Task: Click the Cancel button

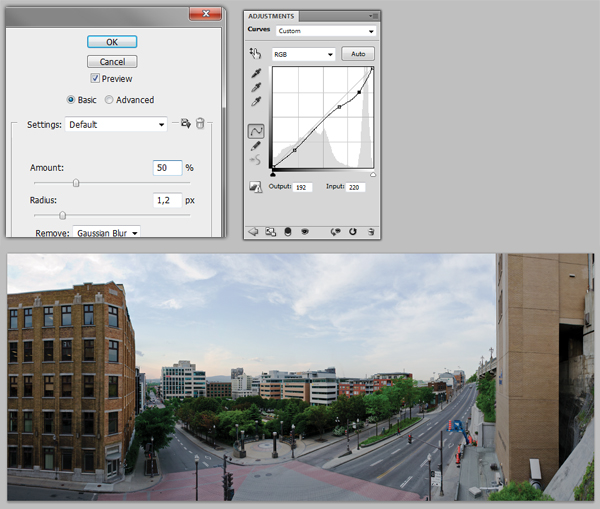Action: click(x=112, y=62)
